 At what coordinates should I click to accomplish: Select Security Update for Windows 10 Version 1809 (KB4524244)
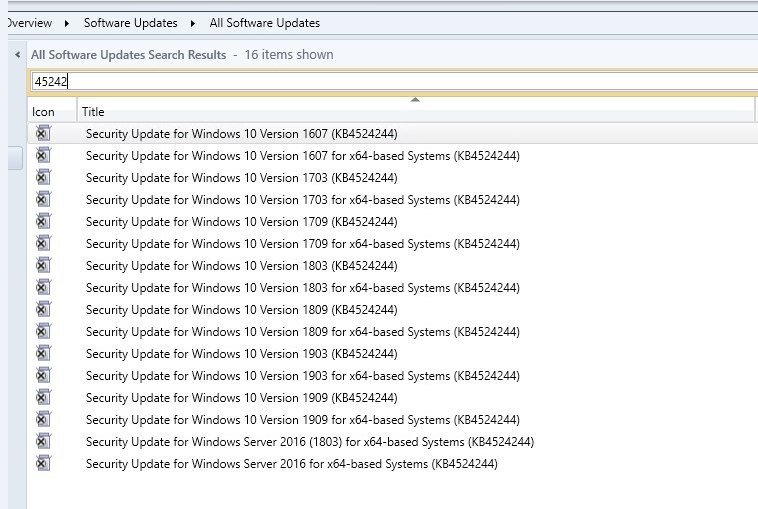[242, 310]
